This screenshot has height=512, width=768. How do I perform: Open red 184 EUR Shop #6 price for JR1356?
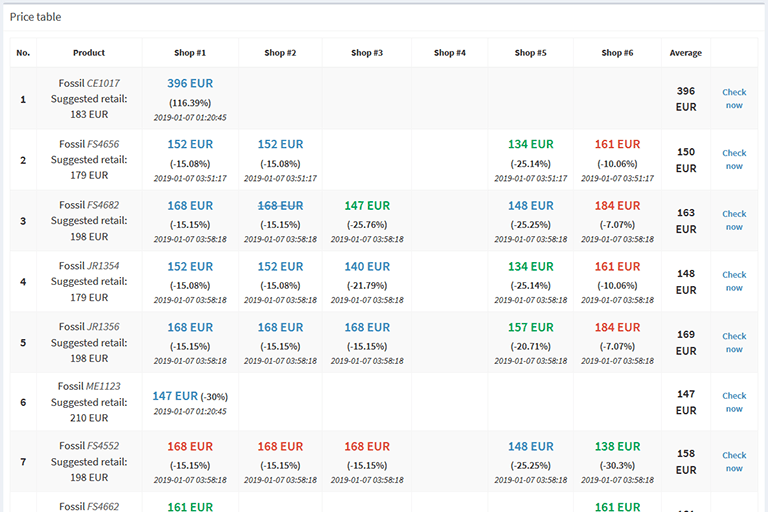coord(617,327)
